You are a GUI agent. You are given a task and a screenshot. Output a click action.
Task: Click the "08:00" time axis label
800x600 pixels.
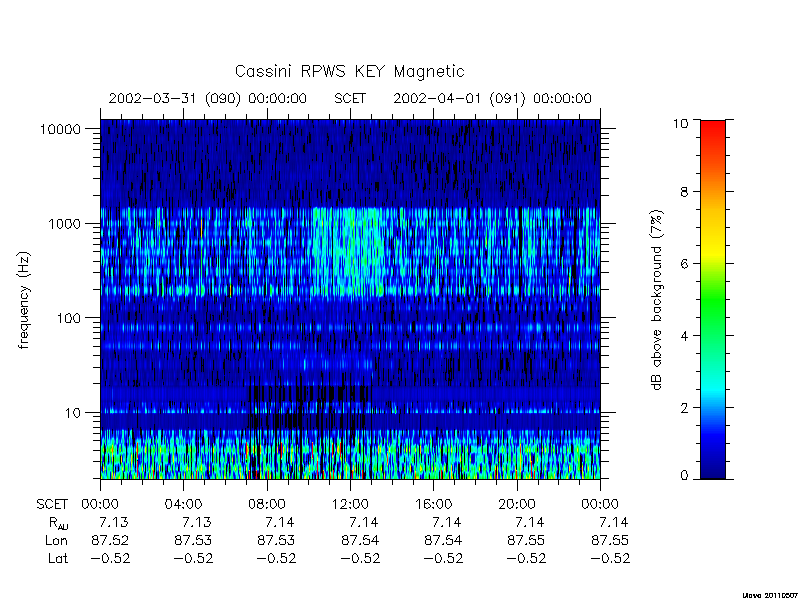(267, 504)
